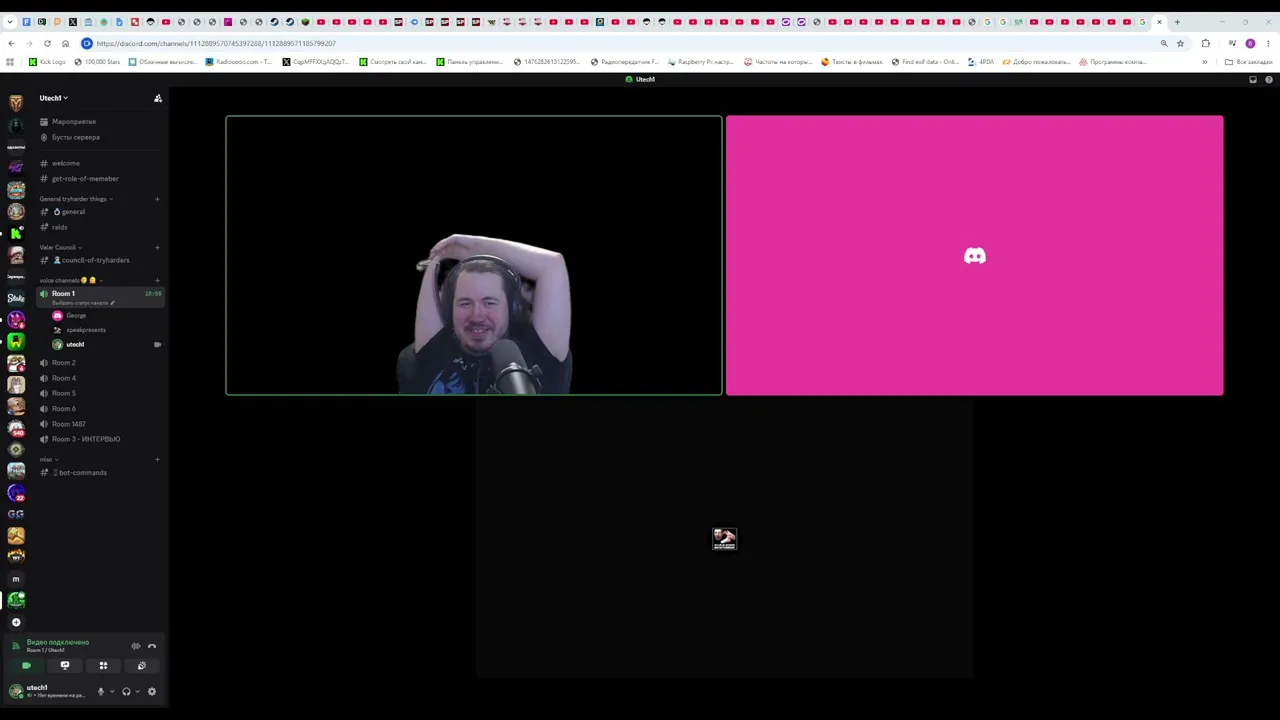Screen dimensions: 1280x720
Task: Open the utech1 user profile panel
Action: tap(48, 691)
